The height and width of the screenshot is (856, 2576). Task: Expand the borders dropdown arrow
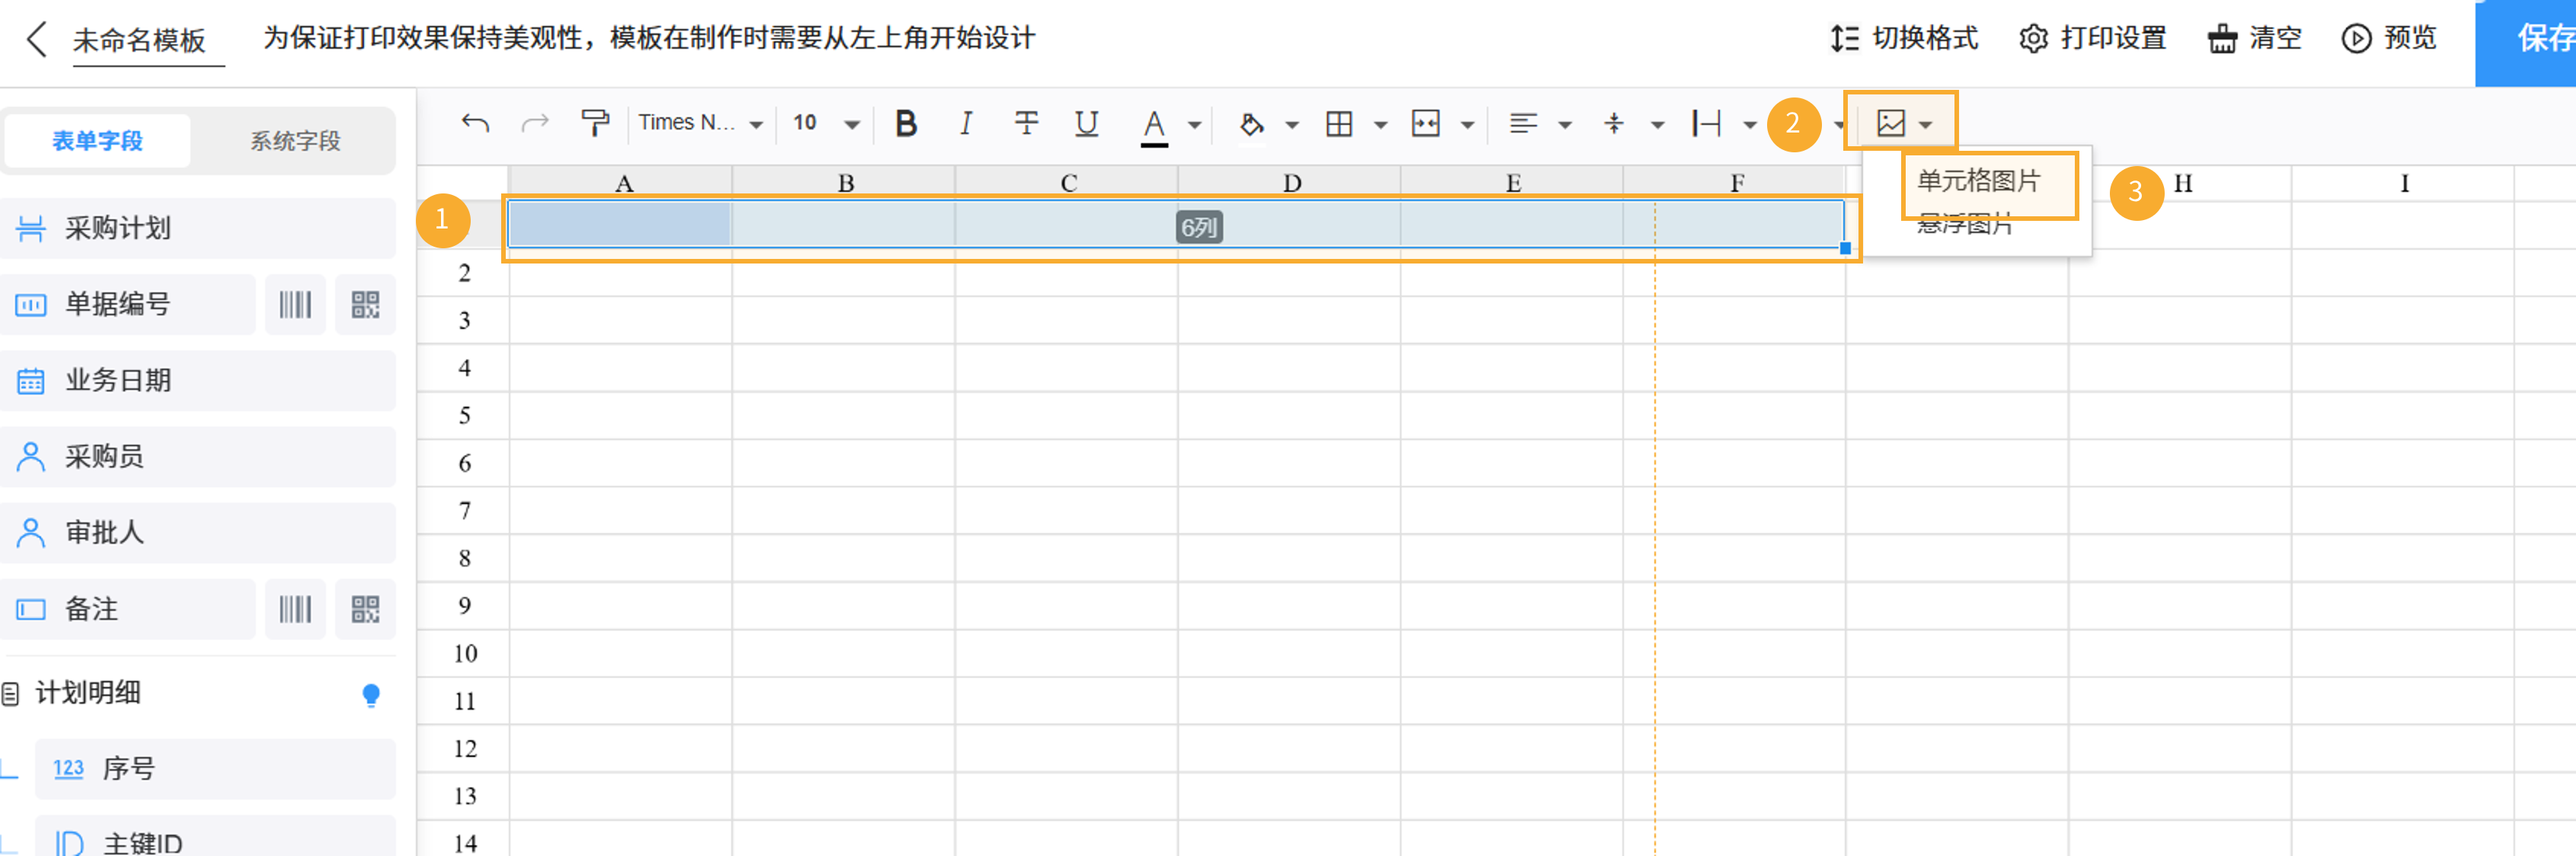(1380, 125)
